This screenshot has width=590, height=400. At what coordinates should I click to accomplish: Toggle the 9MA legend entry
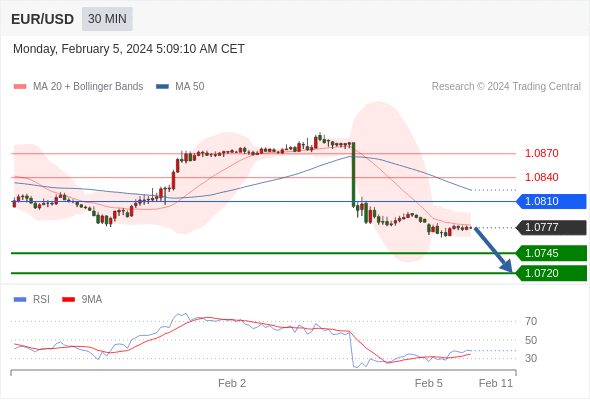point(82,300)
